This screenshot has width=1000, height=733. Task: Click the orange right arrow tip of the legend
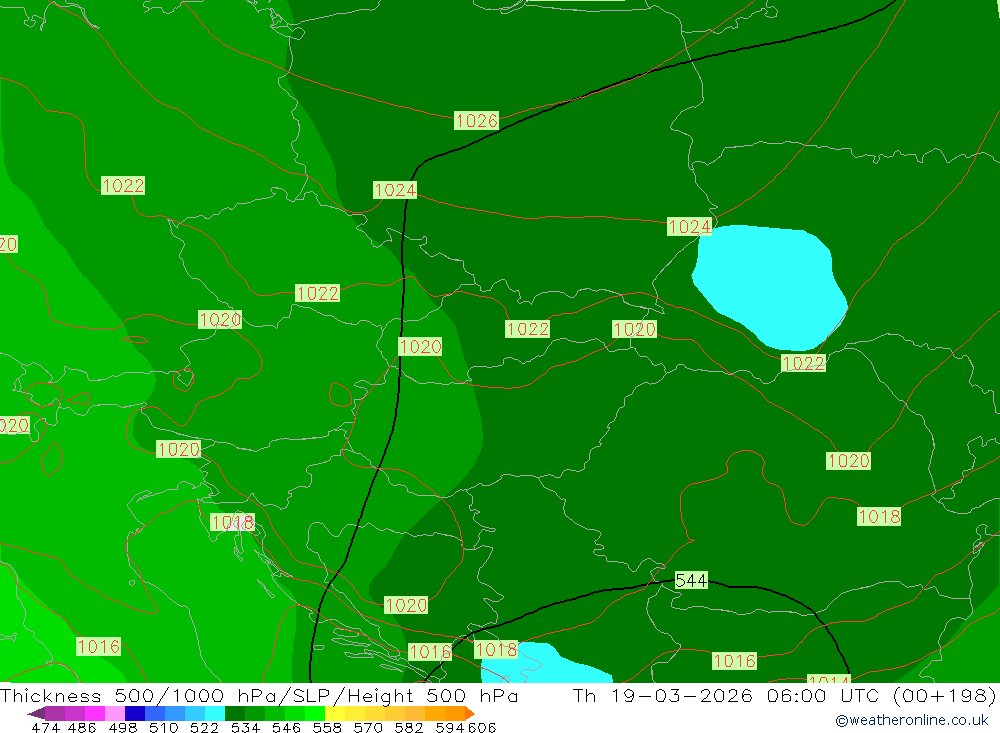470,713
